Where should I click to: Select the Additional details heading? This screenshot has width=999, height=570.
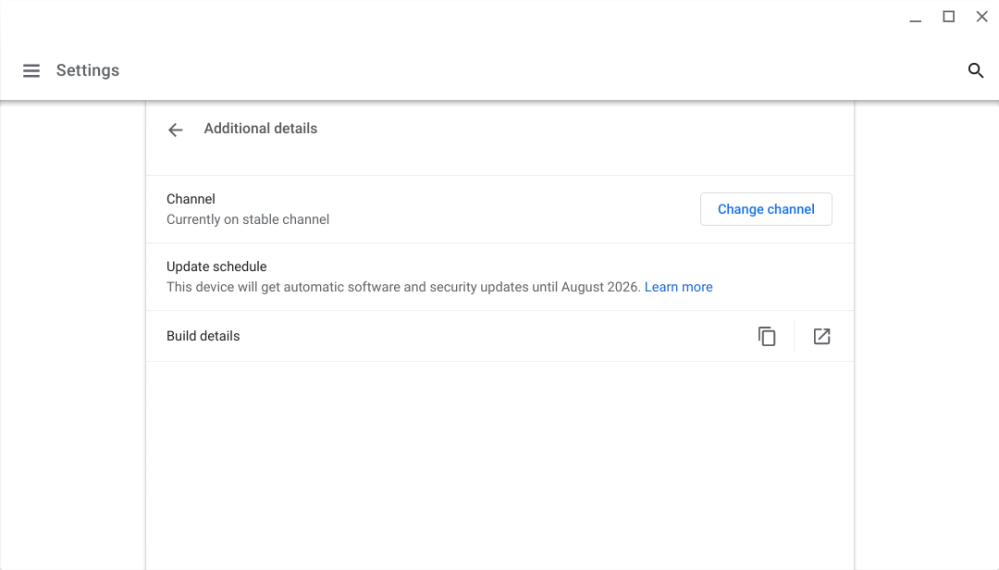click(x=260, y=129)
